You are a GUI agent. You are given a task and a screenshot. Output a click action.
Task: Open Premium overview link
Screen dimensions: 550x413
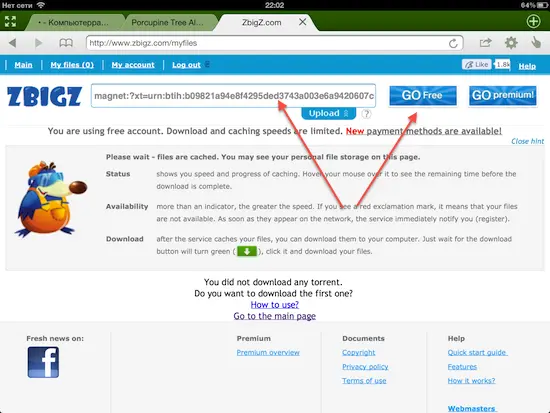(268, 352)
